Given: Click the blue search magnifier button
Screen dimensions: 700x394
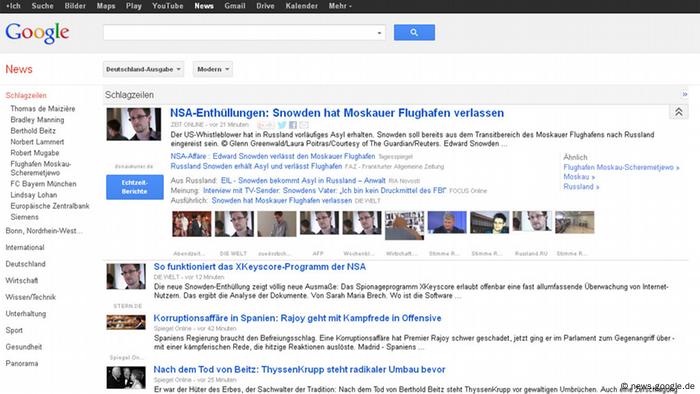Looking at the screenshot, I should coord(414,33).
